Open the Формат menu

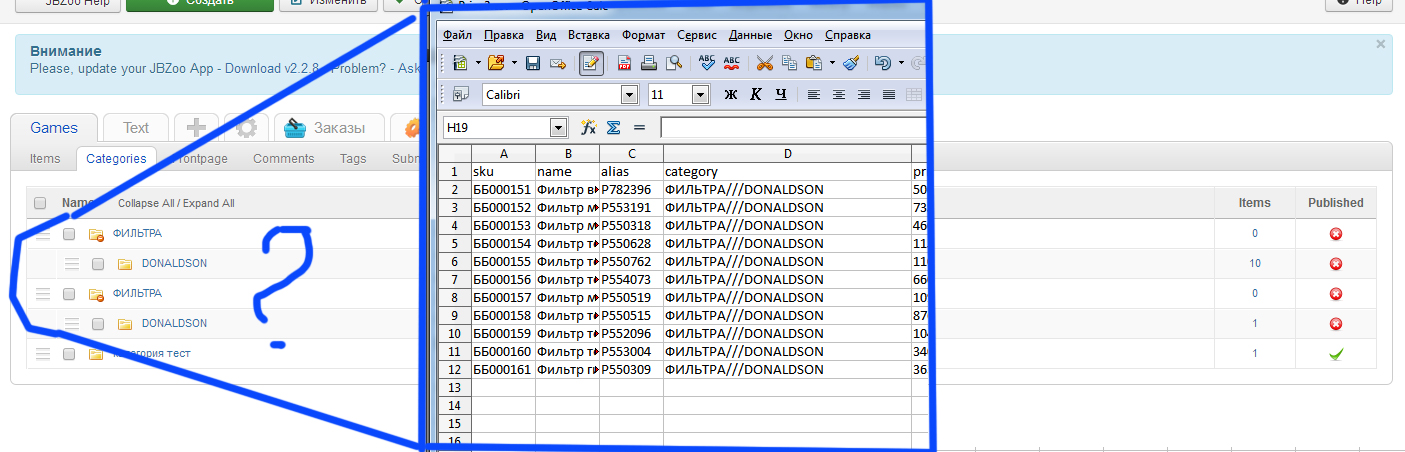643,35
